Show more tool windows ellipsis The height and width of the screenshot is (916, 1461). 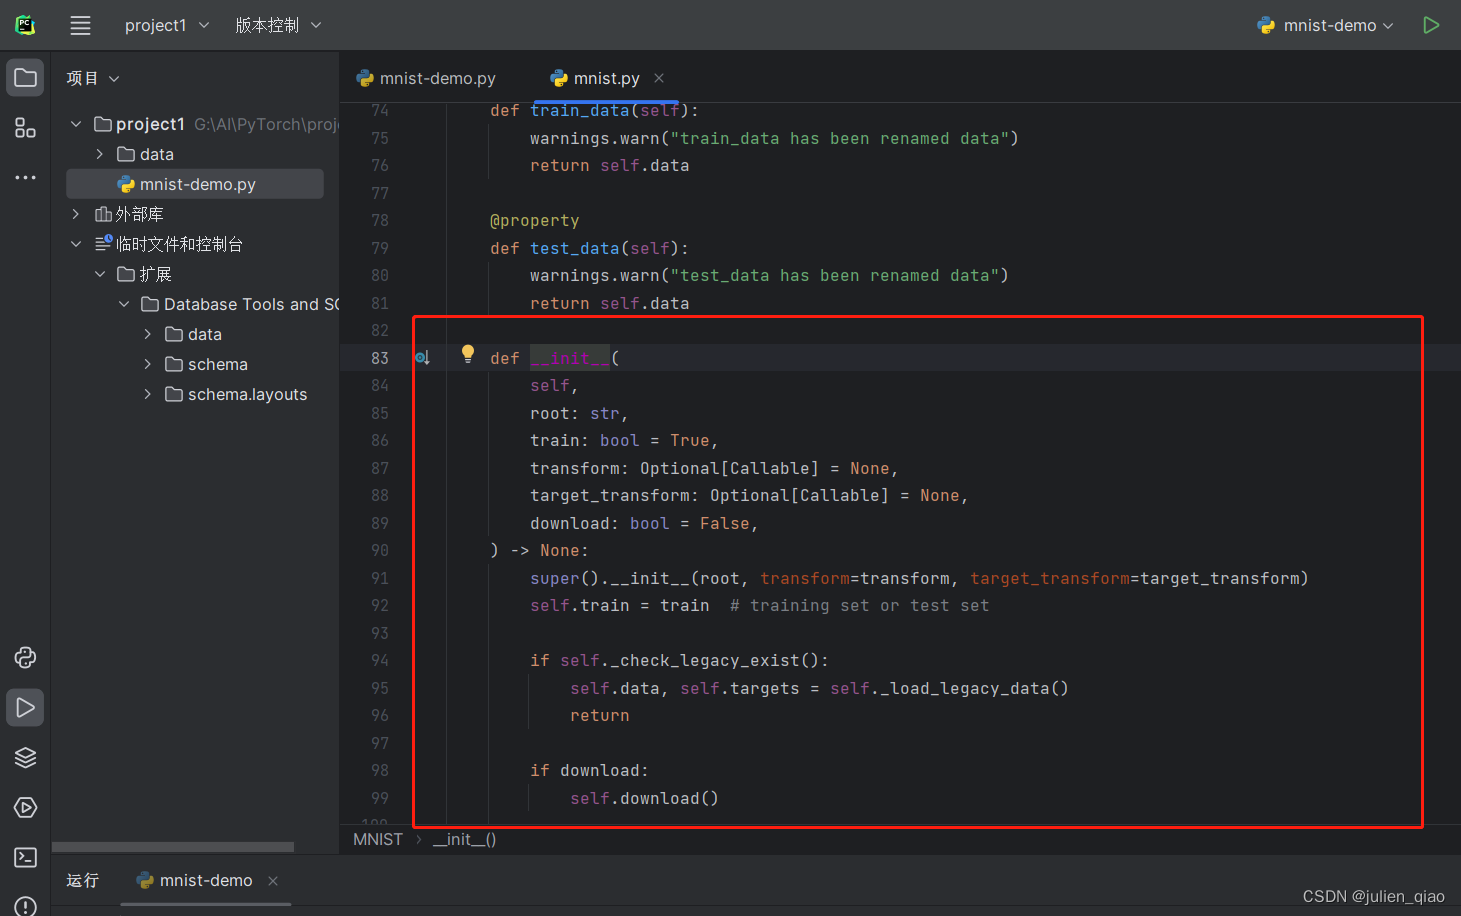tap(25, 178)
